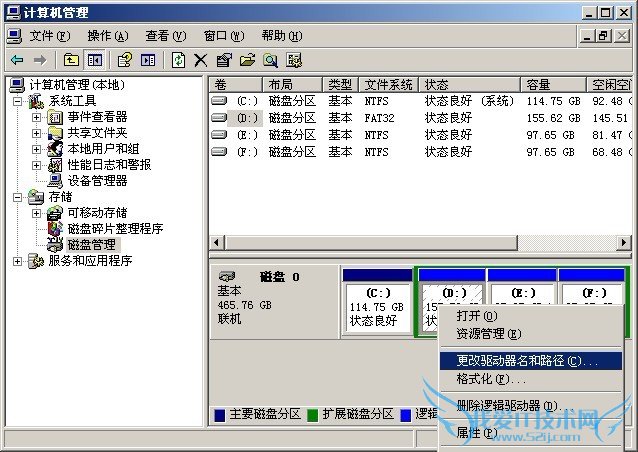Select 磁盘碎片整理程序 in the tree
Image resolution: width=638 pixels, height=452 pixels.
pyautogui.click(x=114, y=229)
